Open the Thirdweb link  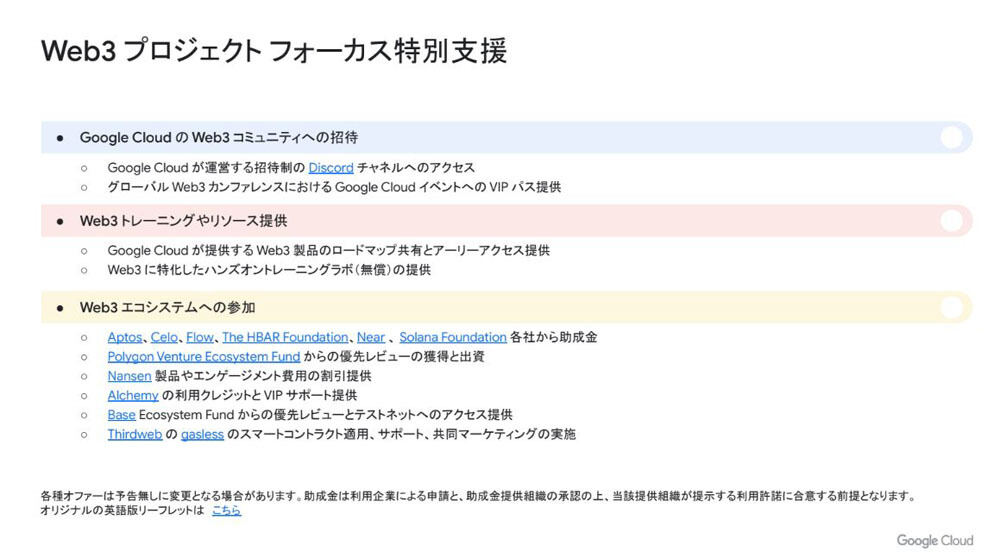(x=135, y=434)
